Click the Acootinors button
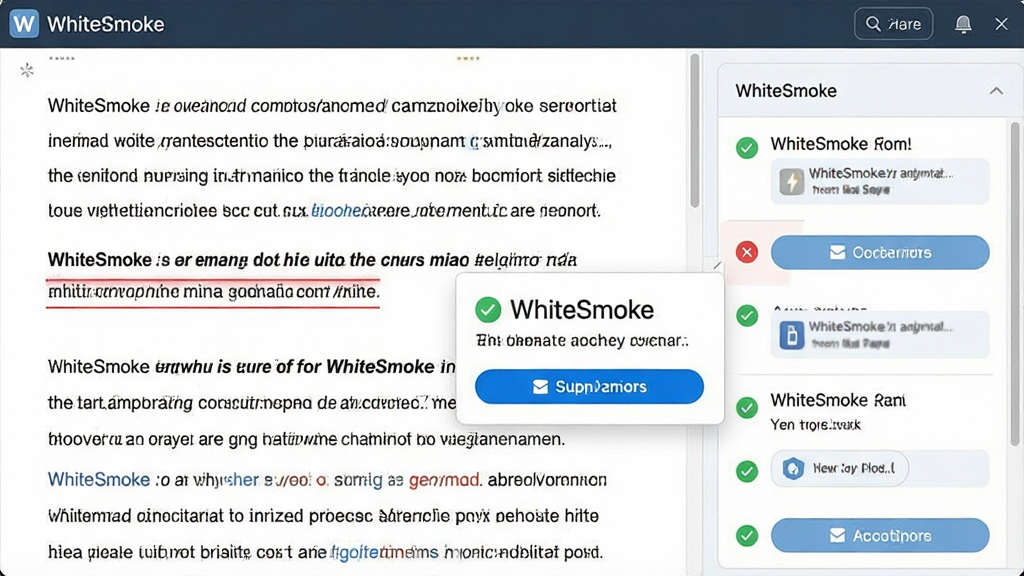Screen dimensions: 1024x576 point(880,536)
